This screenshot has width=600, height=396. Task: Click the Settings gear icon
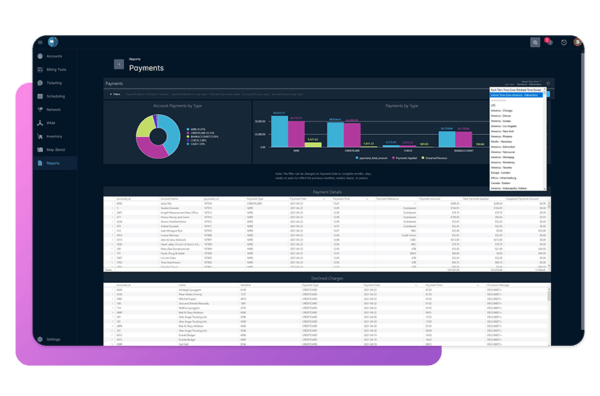point(40,339)
